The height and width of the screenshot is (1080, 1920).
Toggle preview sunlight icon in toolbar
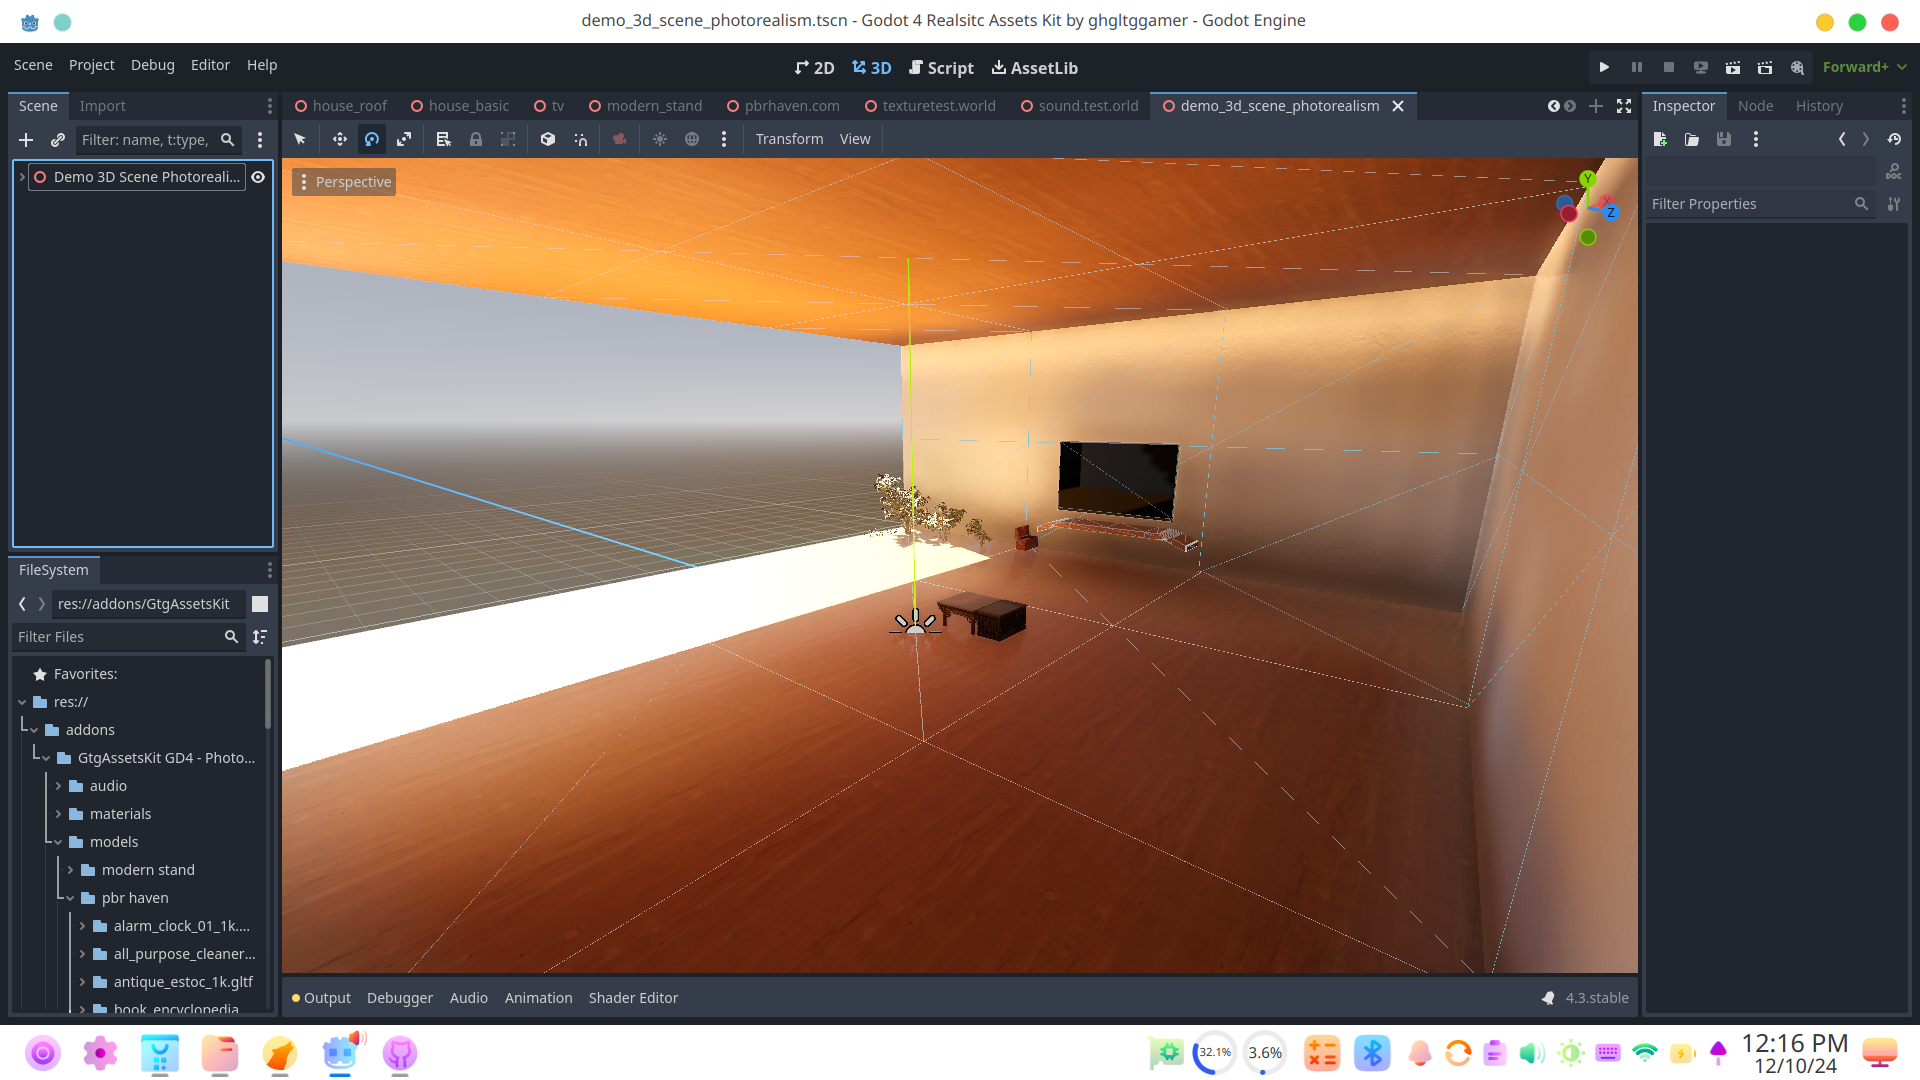point(660,139)
